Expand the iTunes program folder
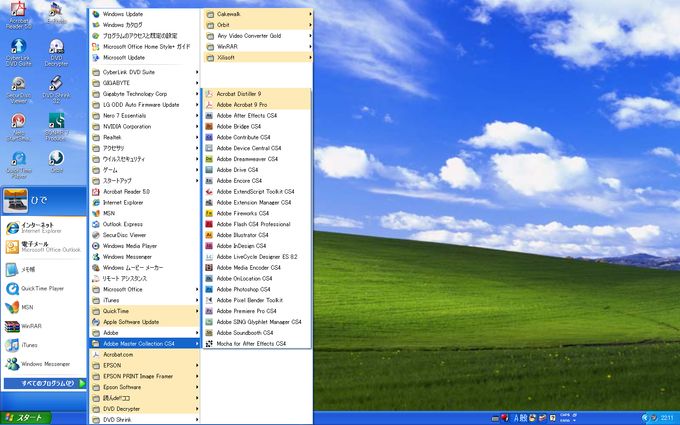Viewport: 680px width, 425px height. [x=144, y=300]
